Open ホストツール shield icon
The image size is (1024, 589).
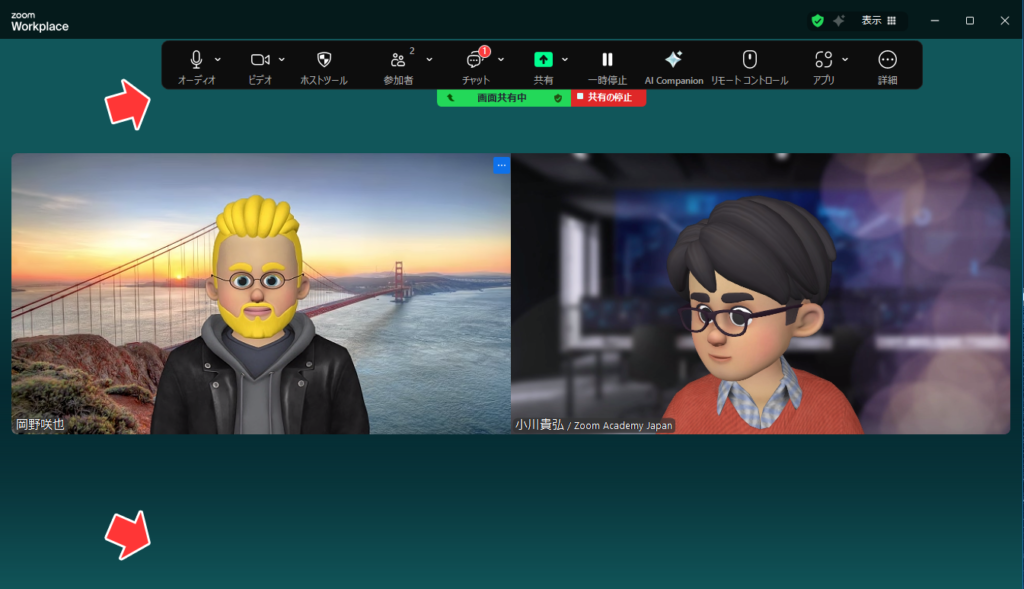pyautogui.click(x=323, y=60)
